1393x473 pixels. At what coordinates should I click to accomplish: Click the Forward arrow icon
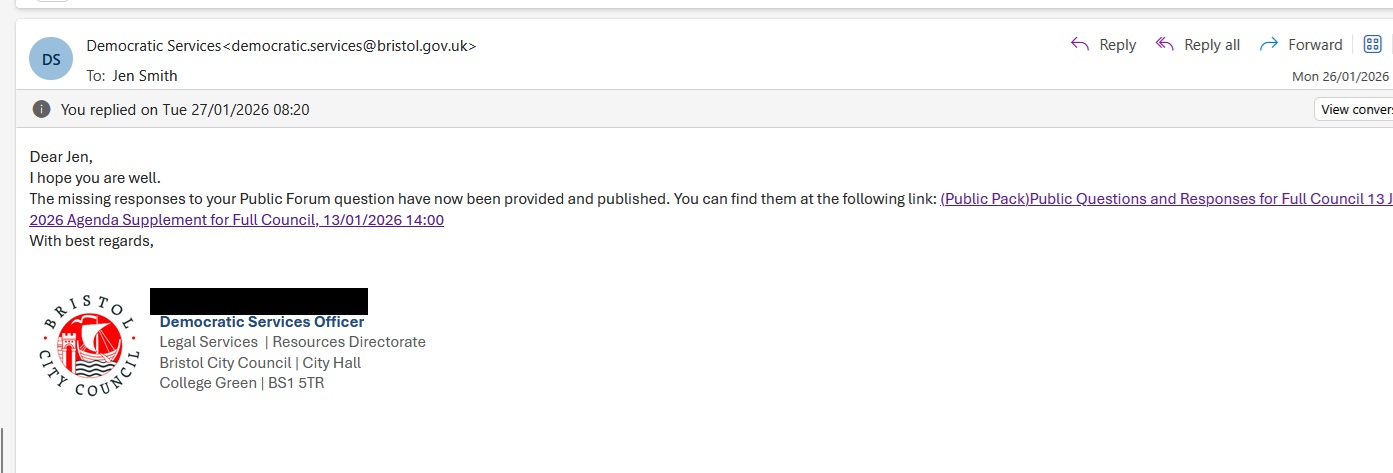point(1269,45)
